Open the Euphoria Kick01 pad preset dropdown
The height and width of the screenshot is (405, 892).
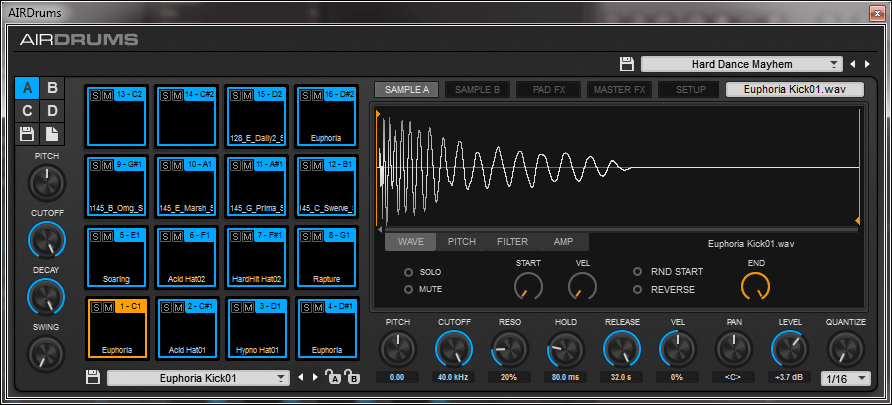click(198, 378)
